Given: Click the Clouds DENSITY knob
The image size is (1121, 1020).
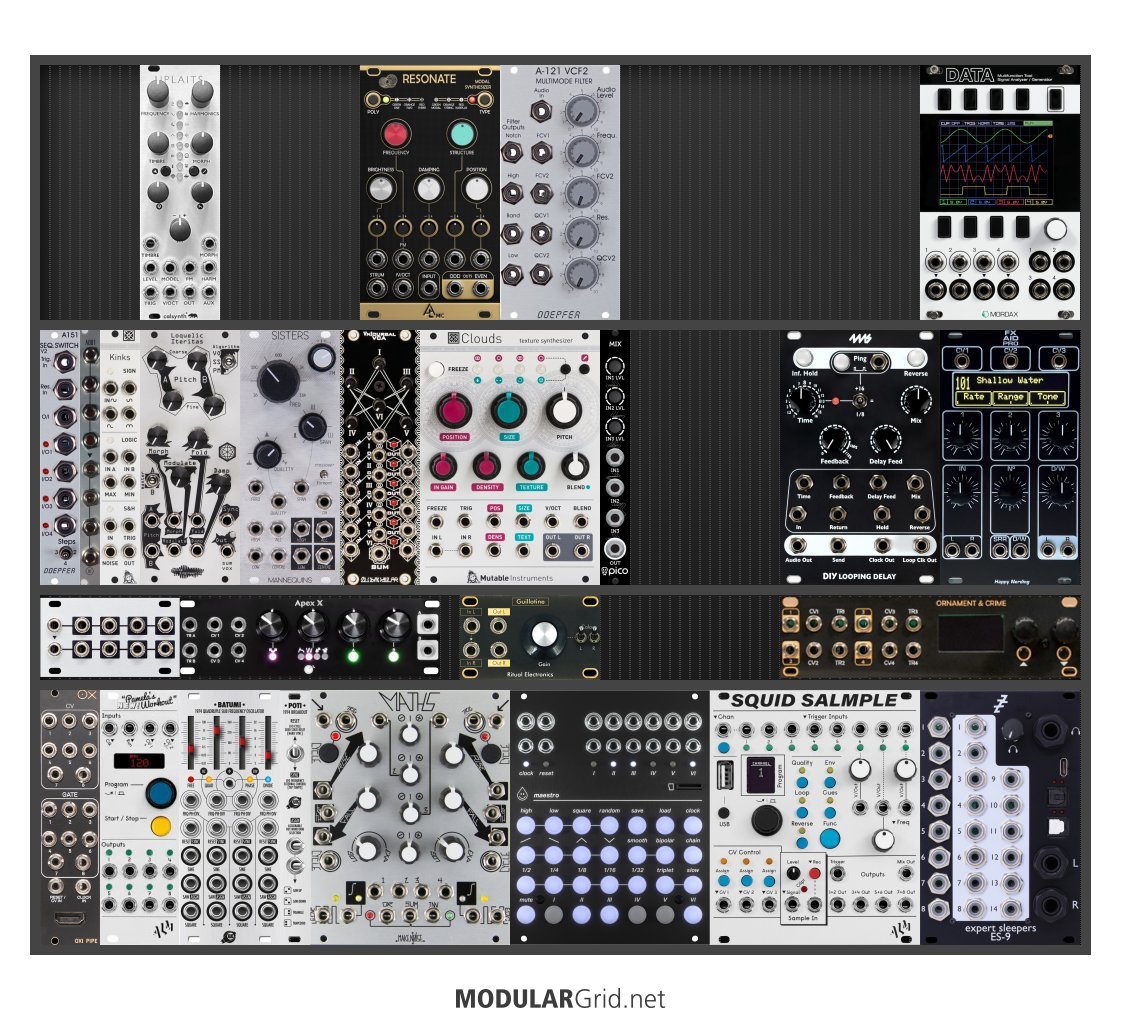Looking at the screenshot, I should pyautogui.click(x=487, y=466).
